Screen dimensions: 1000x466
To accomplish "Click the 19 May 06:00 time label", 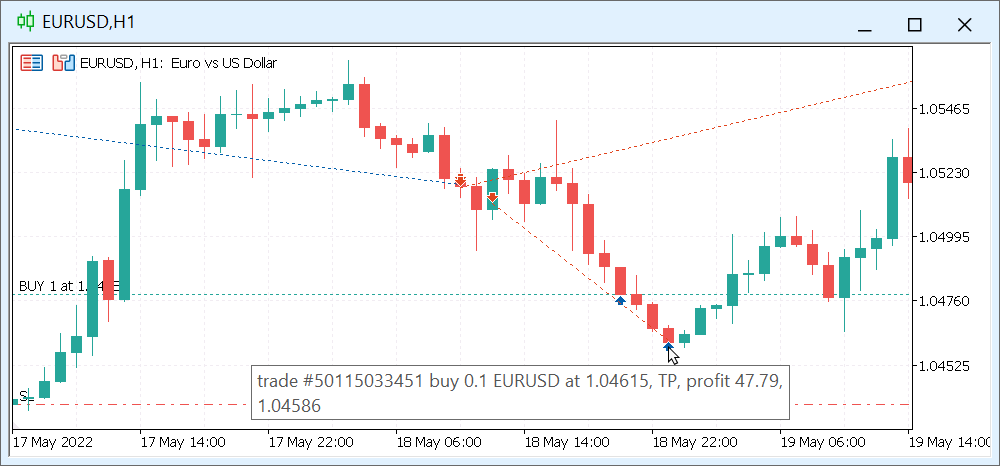I will tap(823, 442).
